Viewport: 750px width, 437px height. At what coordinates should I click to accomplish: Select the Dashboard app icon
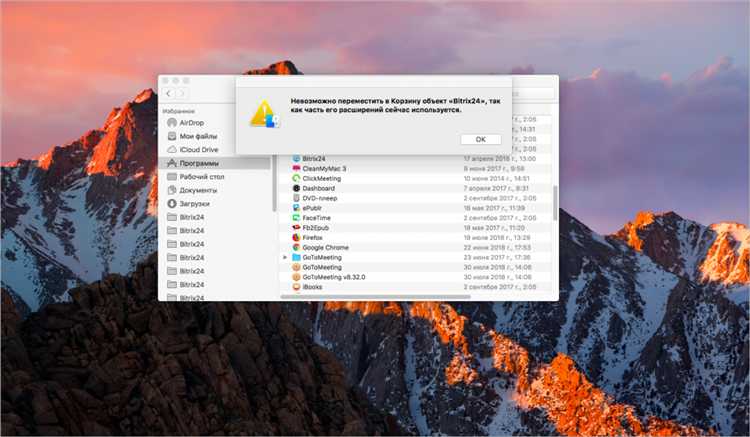pos(296,188)
